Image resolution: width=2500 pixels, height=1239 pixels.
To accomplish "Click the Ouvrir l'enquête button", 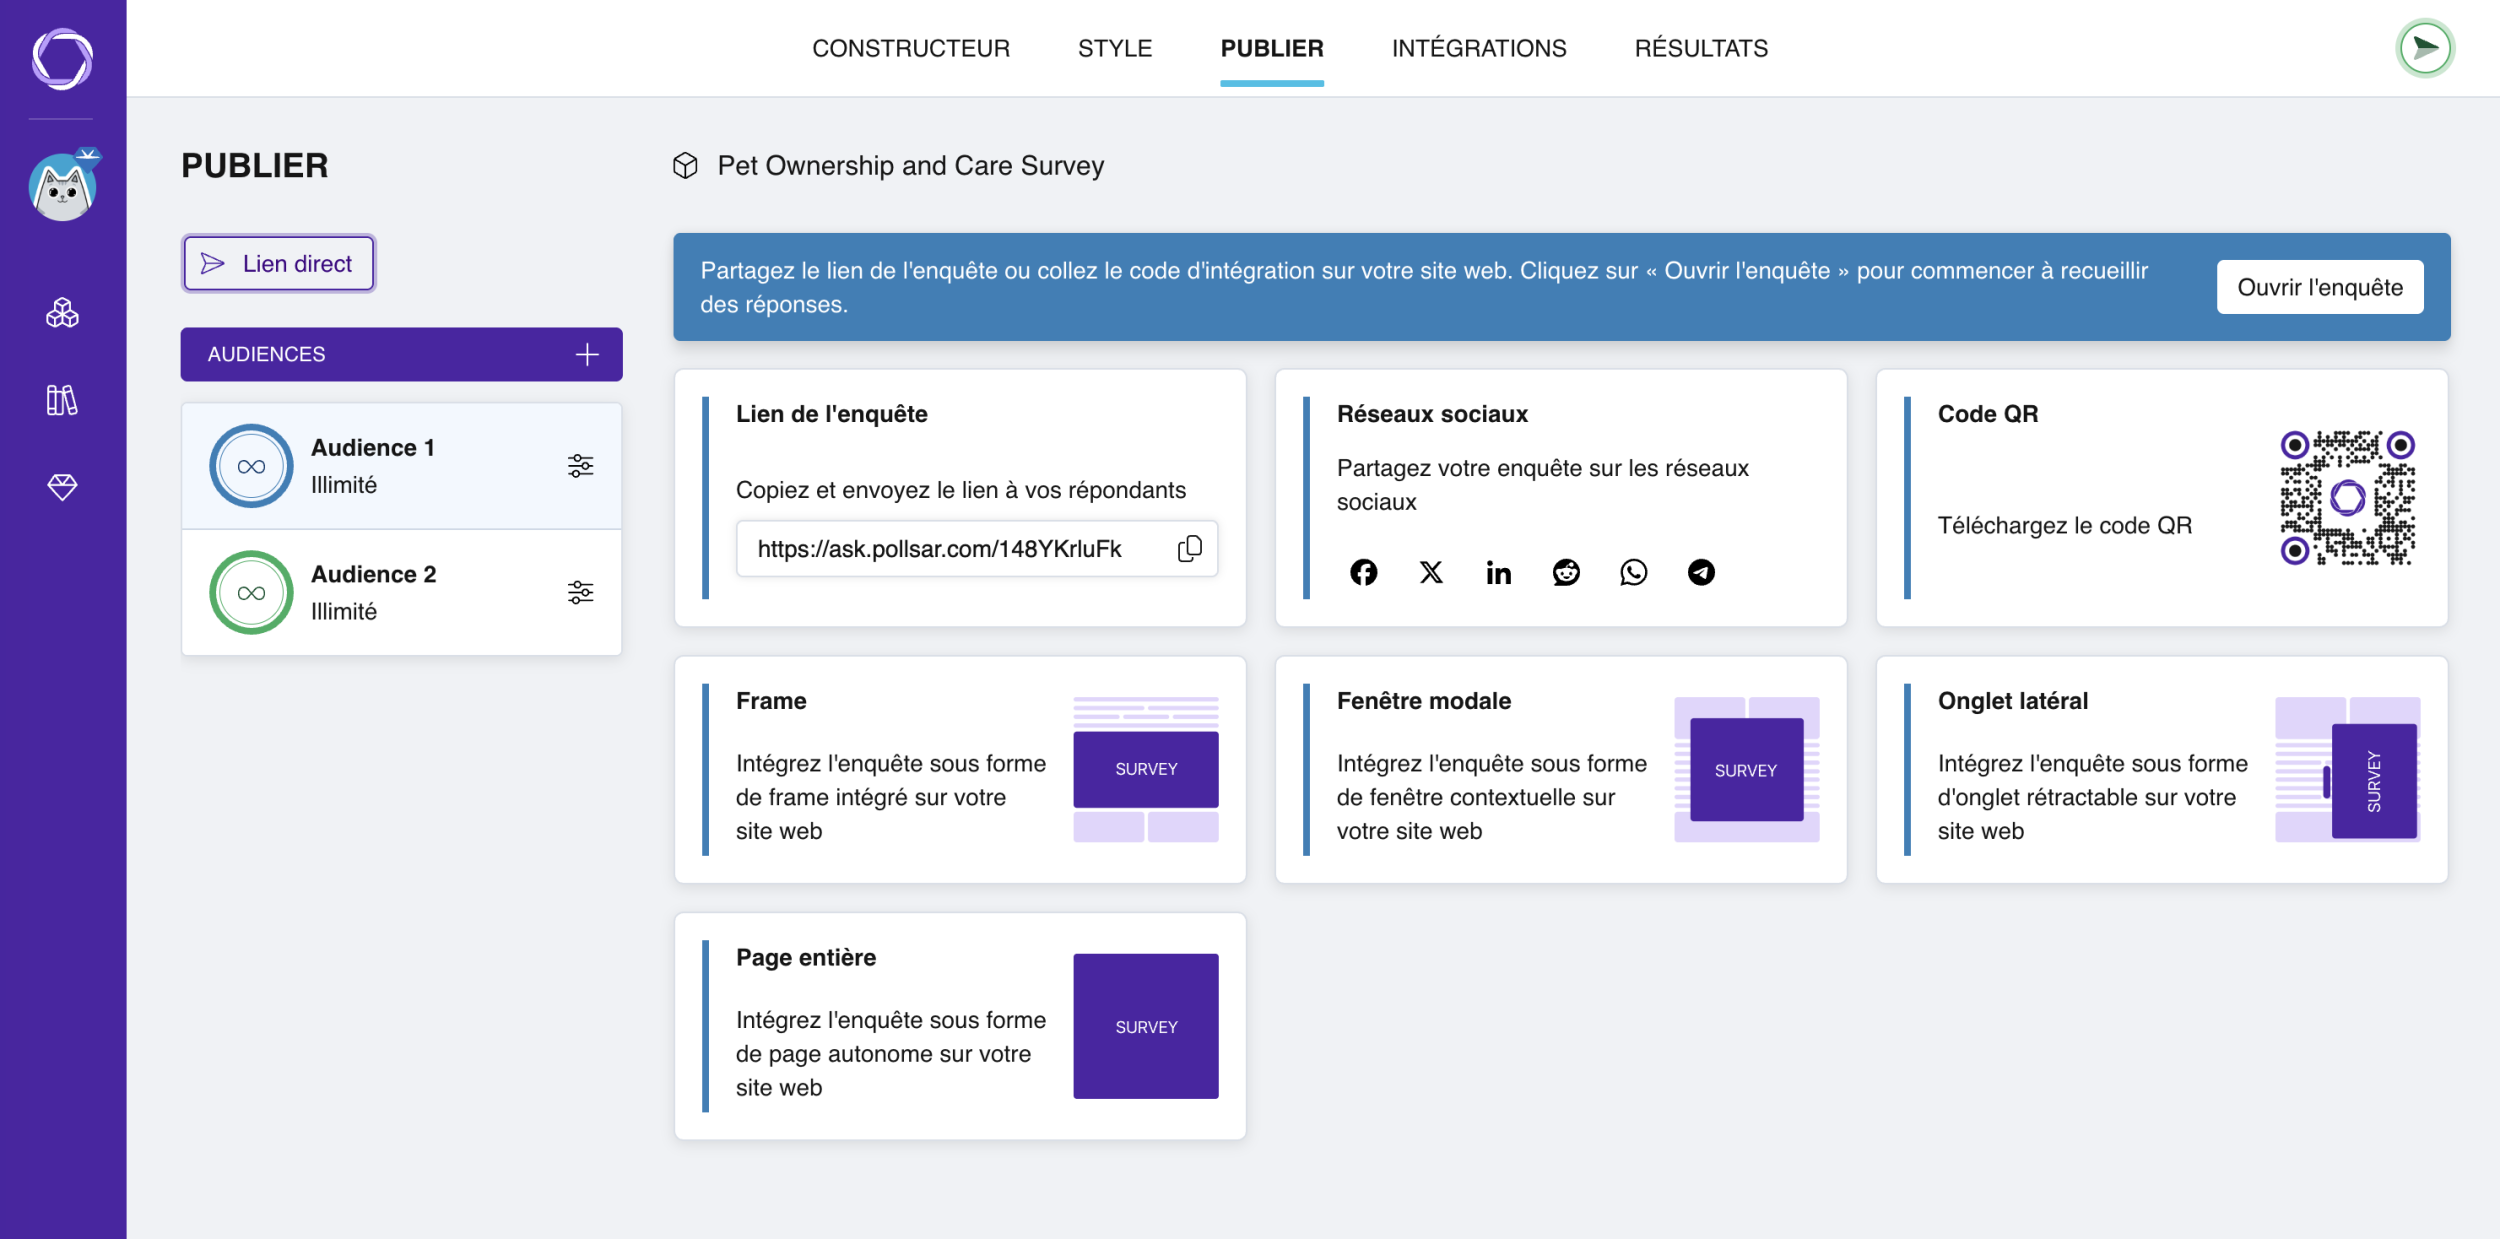I will [2320, 288].
